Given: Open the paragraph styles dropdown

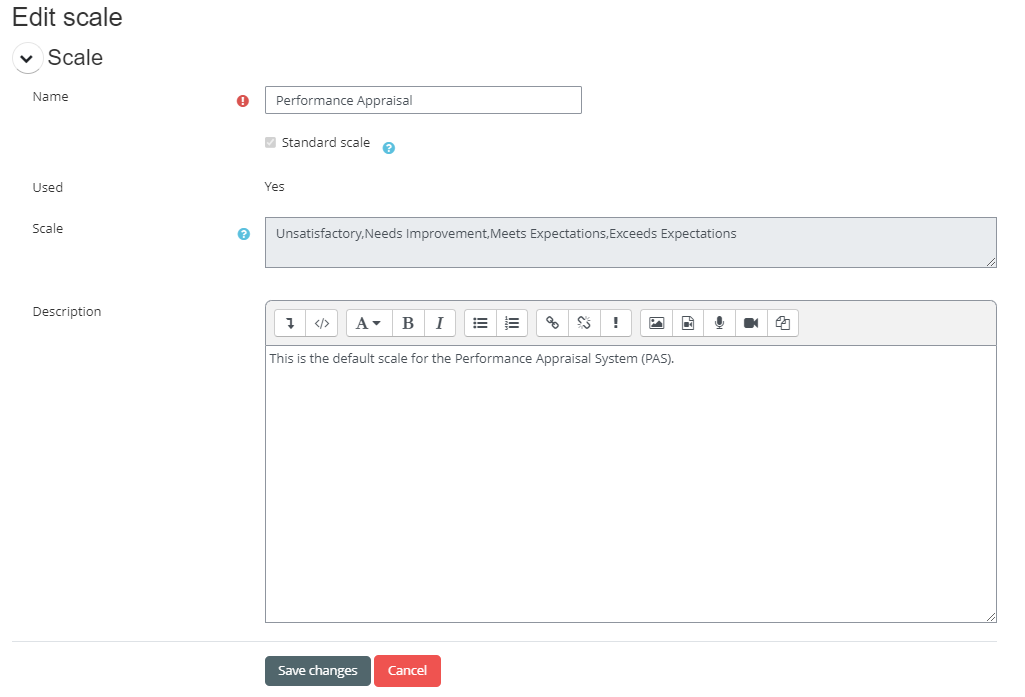Looking at the screenshot, I should click(x=369, y=323).
